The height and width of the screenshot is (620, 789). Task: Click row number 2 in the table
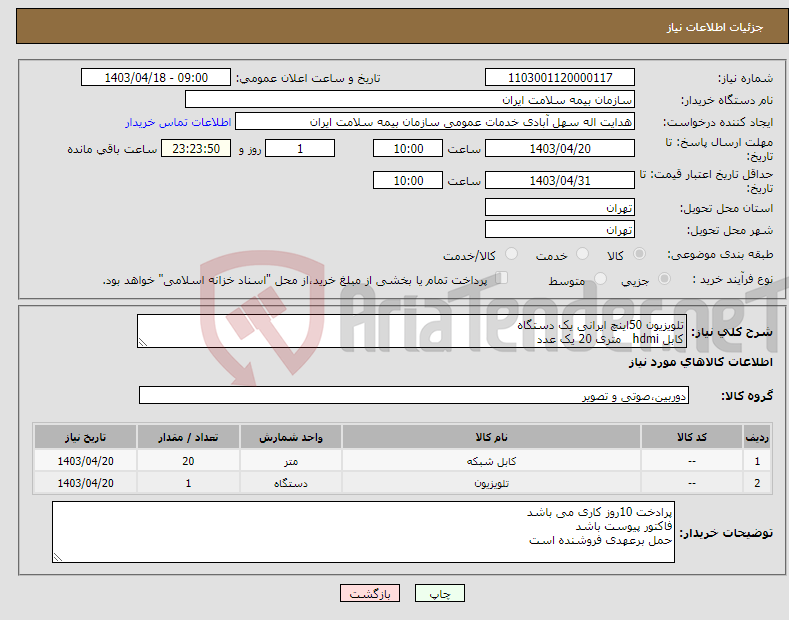pyautogui.click(x=757, y=483)
